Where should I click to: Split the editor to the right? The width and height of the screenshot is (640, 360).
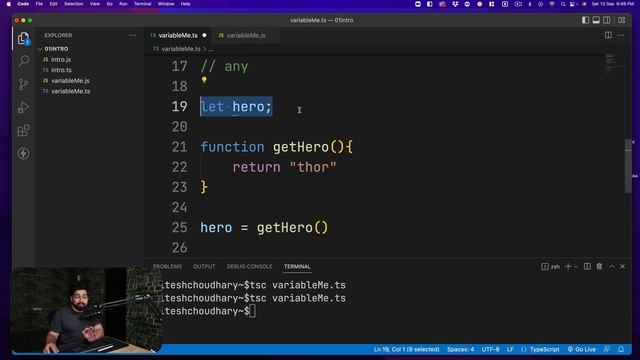coord(608,35)
